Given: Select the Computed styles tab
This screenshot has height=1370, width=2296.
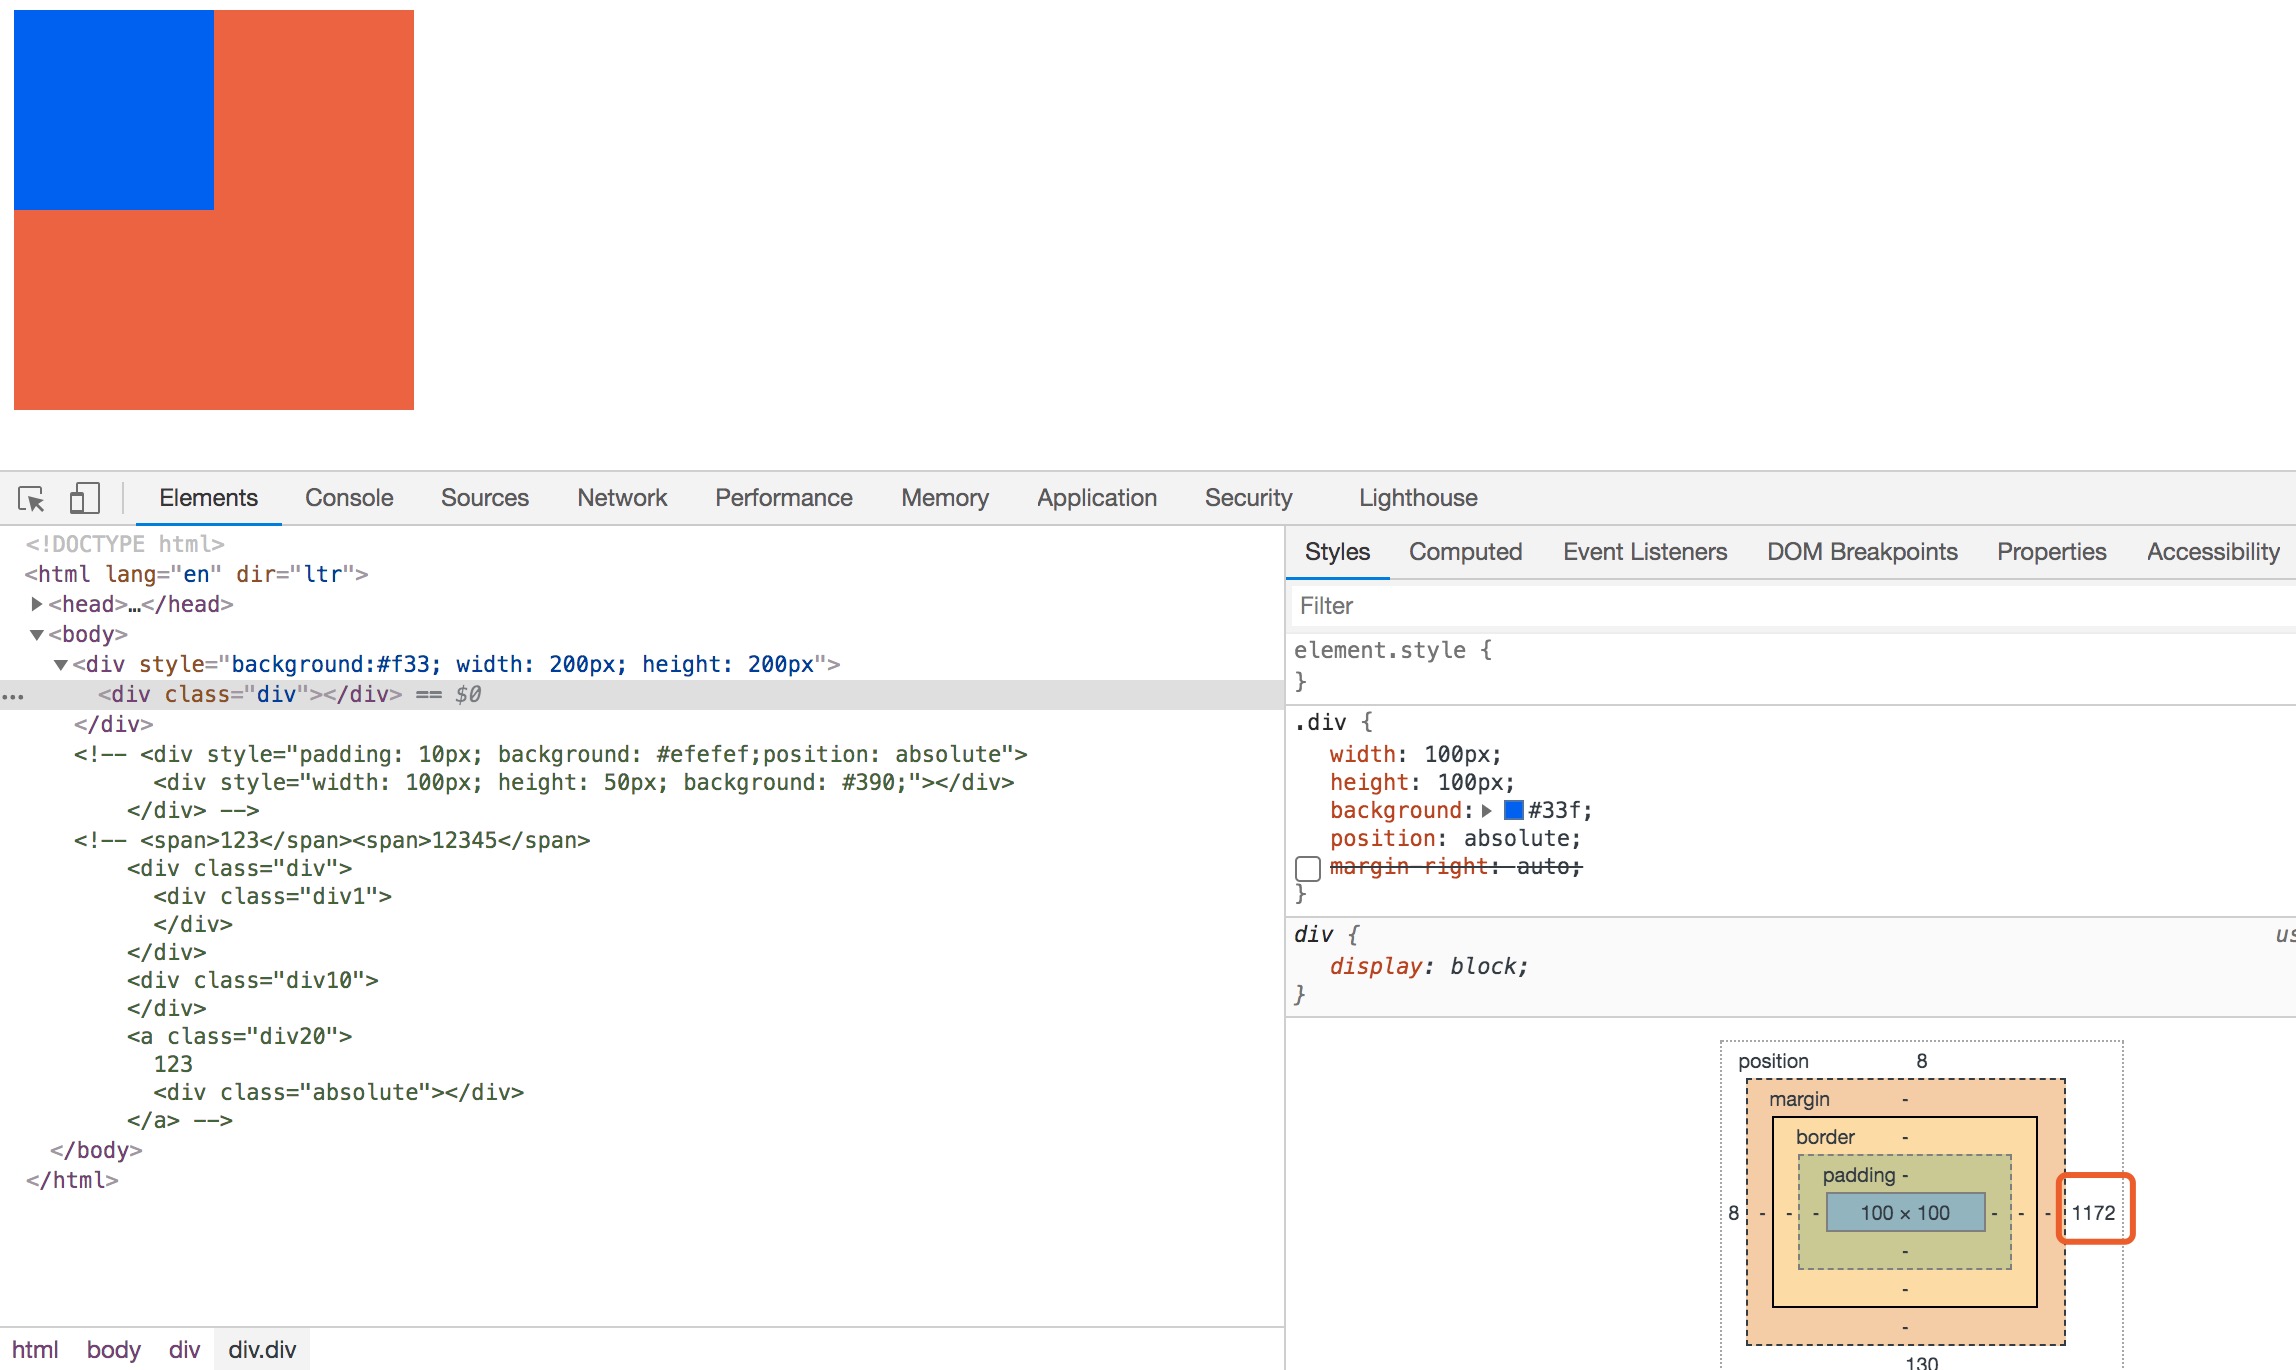Looking at the screenshot, I should (x=1463, y=550).
